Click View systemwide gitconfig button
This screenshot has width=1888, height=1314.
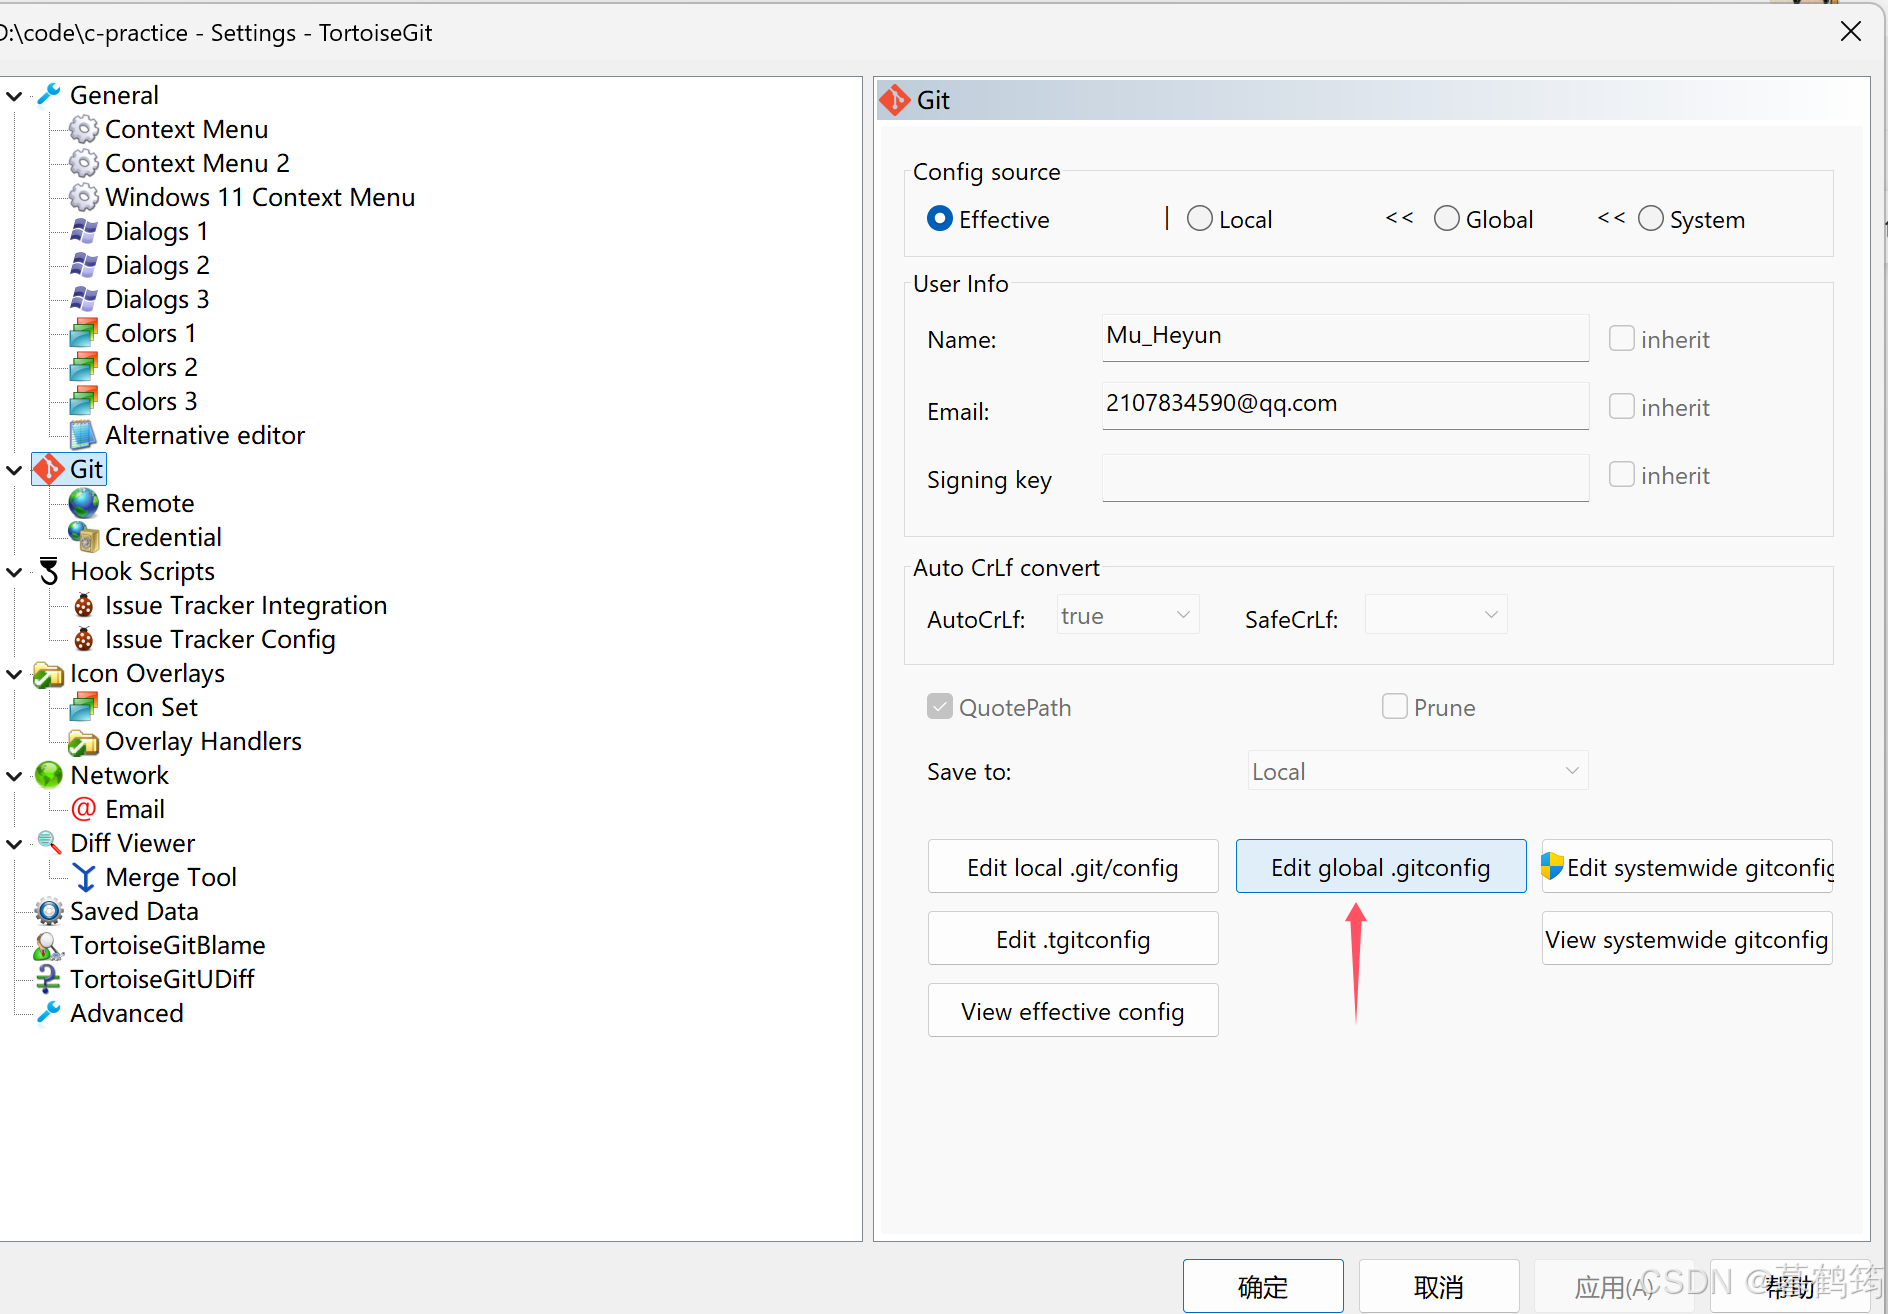pos(1687,939)
